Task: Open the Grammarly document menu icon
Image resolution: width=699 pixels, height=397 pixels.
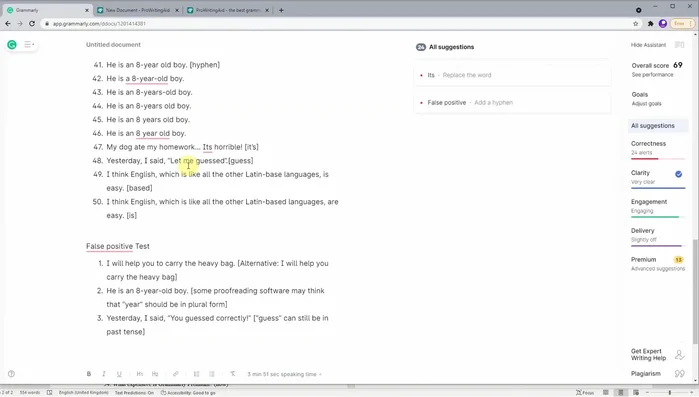Action: pyautogui.click(x=29, y=44)
